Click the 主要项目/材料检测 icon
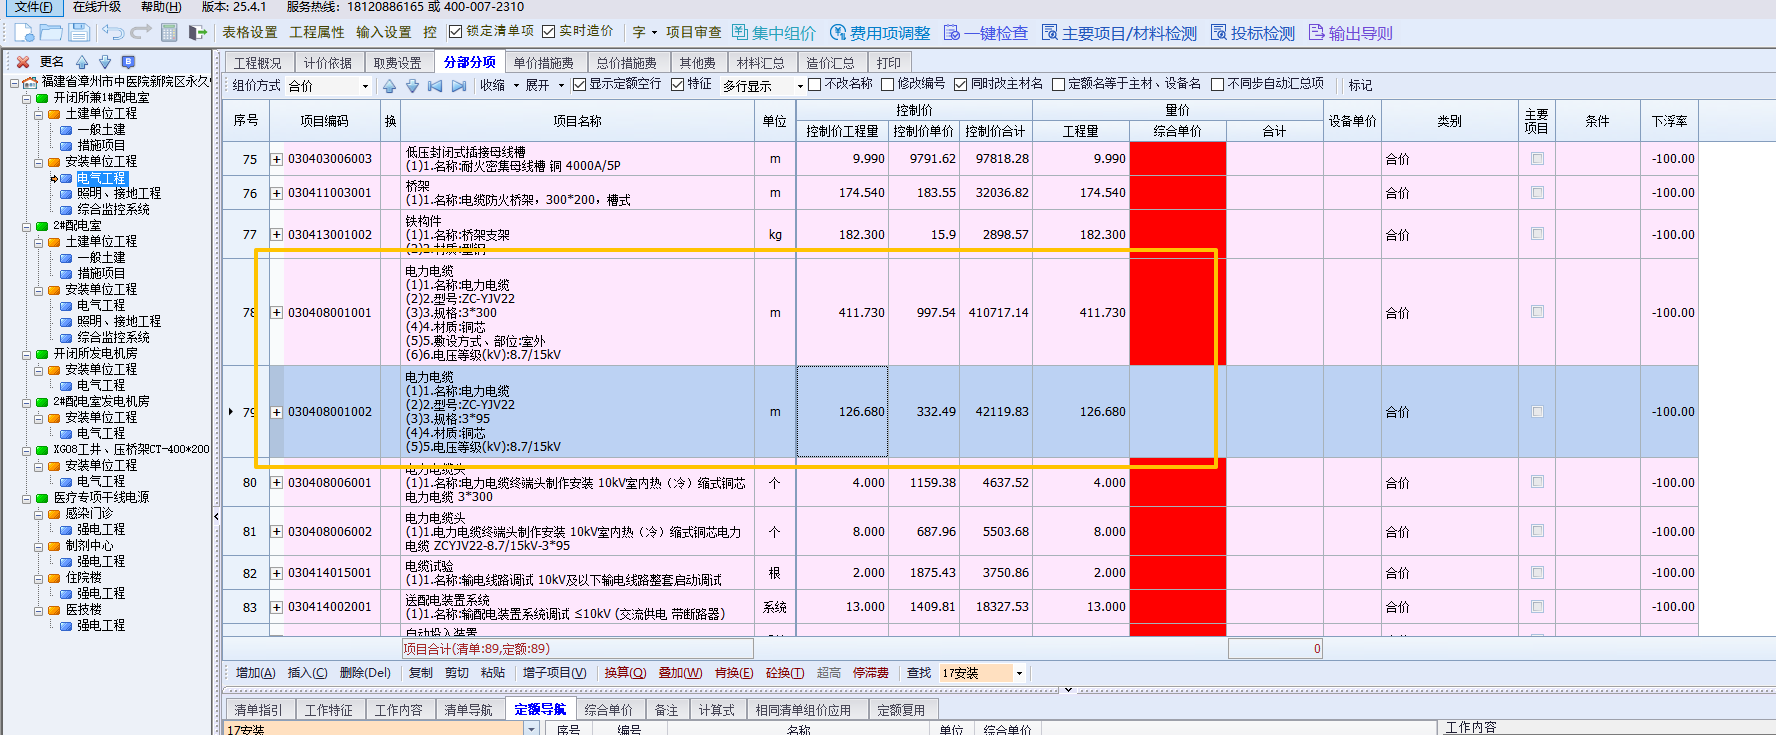Screen dimensions: 1776x735 tap(1050, 32)
